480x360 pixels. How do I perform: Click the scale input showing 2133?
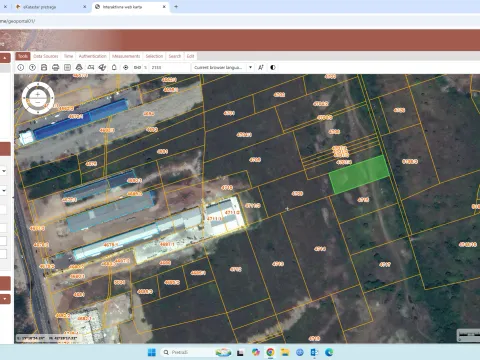[x=169, y=67]
